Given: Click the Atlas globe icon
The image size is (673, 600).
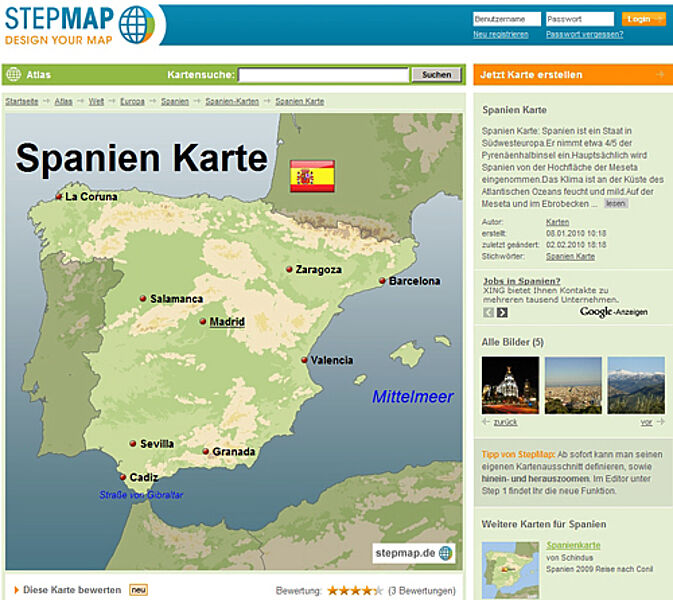Looking at the screenshot, I should coord(14,74).
